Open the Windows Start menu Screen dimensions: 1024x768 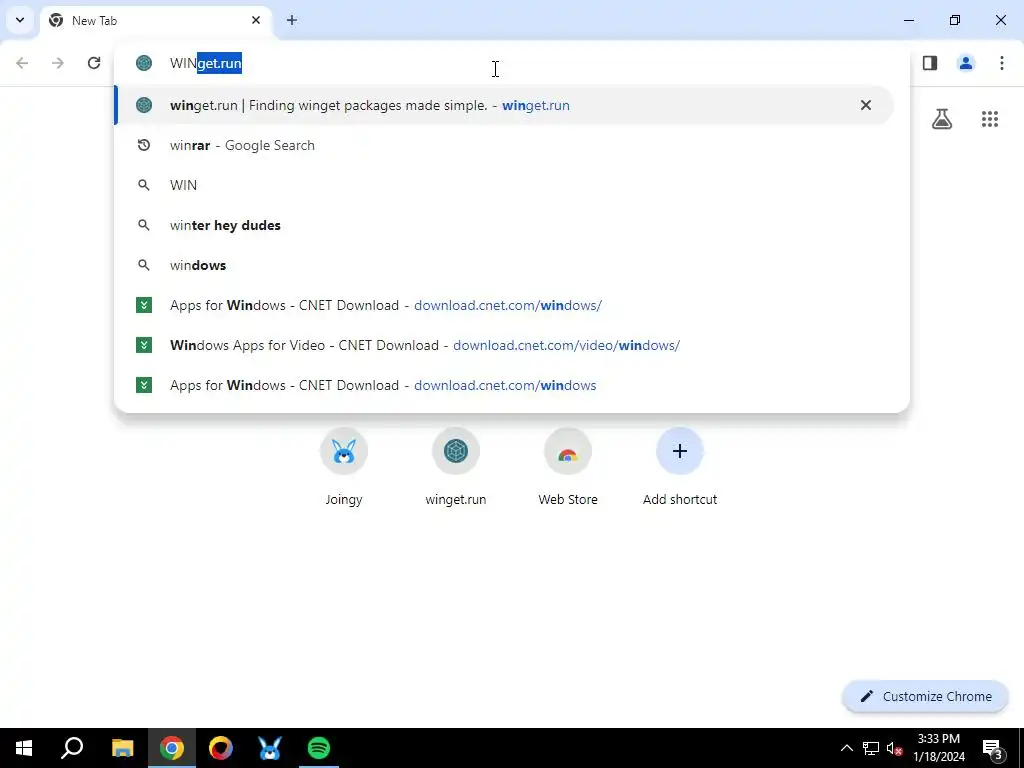[x=24, y=748]
